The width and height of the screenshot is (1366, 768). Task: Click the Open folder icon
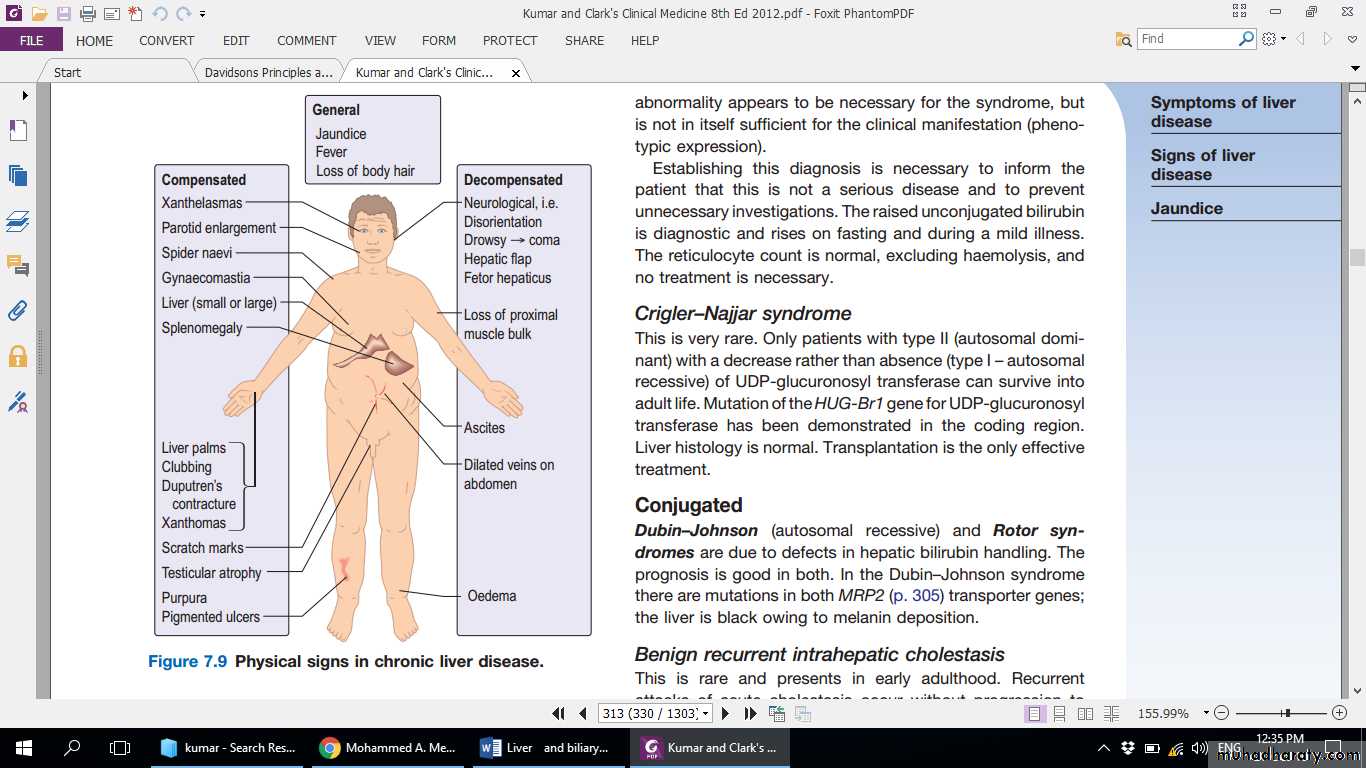tap(39, 14)
